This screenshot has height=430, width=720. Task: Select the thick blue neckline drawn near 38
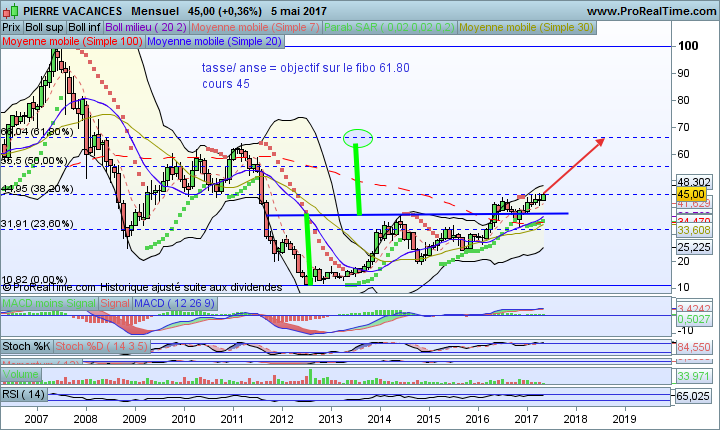click(x=417, y=214)
